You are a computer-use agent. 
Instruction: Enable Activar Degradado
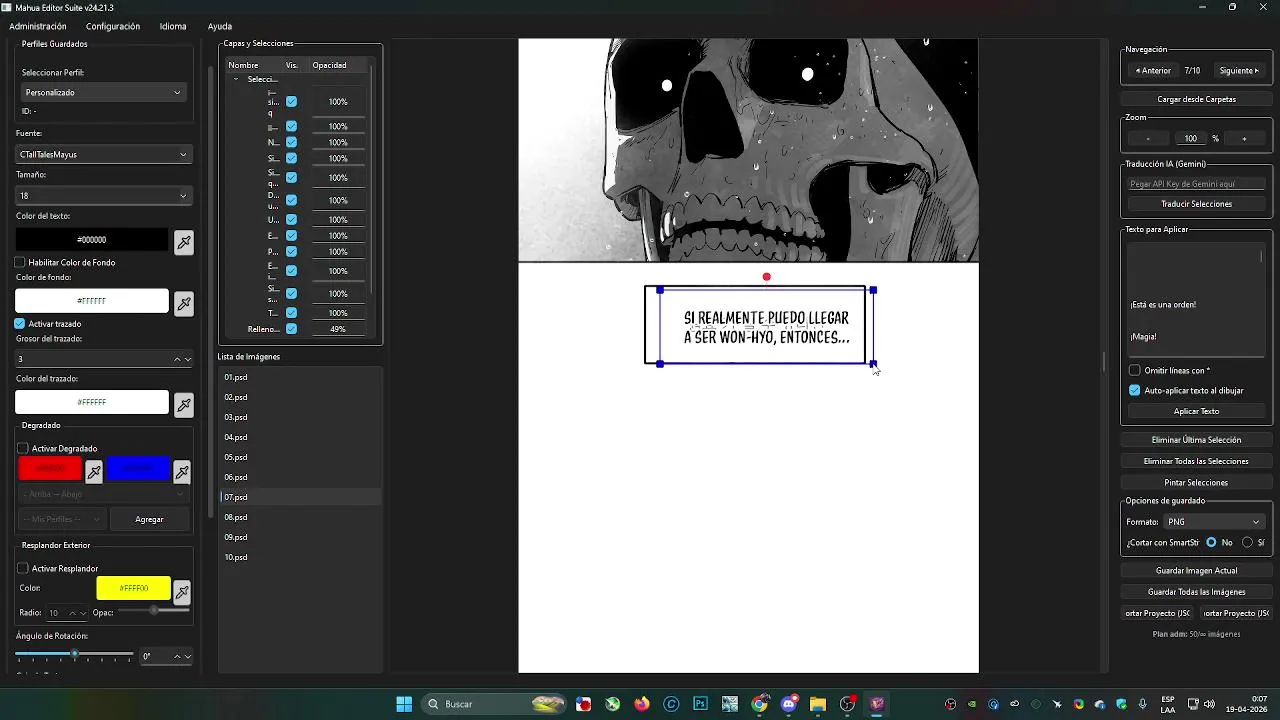(23, 448)
